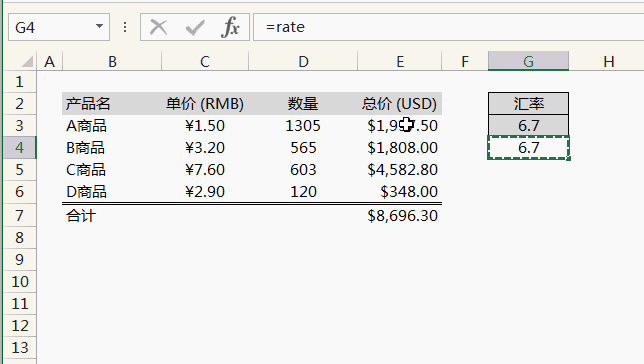Select price cell ¥1.50
Screen dimensions: 644x364
[x=205, y=125]
